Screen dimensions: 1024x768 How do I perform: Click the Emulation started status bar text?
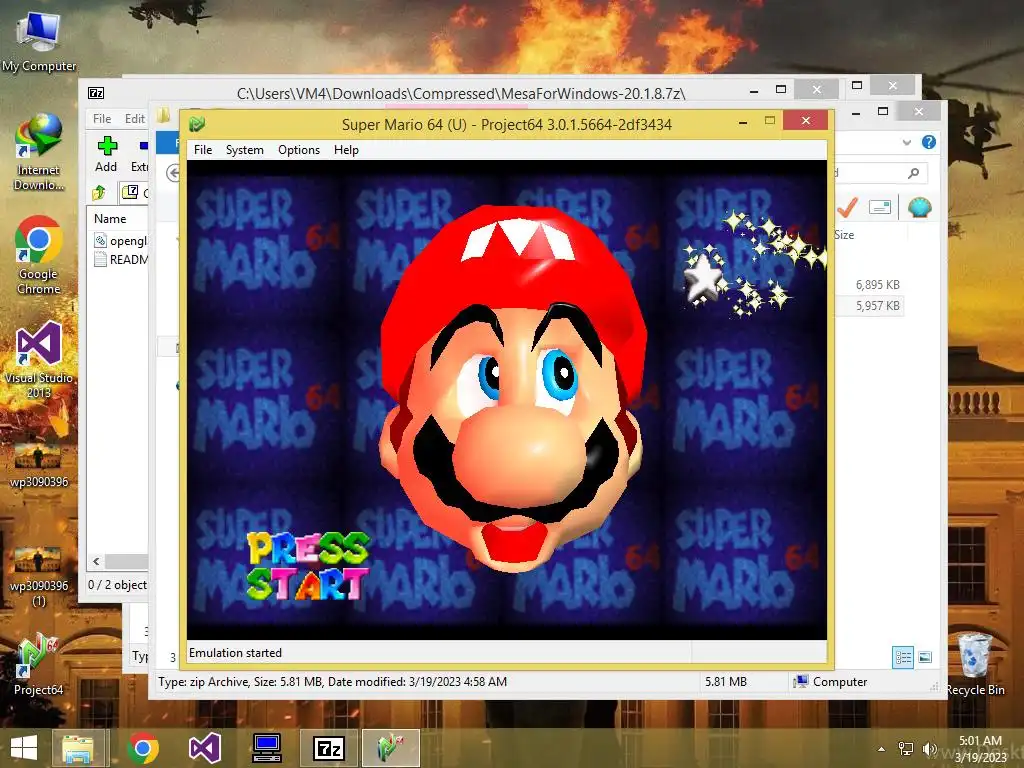[x=235, y=653]
